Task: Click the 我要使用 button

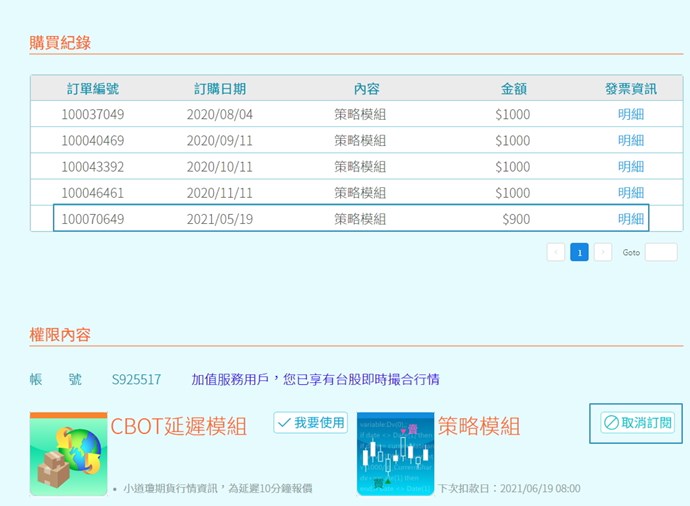Action: click(310, 423)
